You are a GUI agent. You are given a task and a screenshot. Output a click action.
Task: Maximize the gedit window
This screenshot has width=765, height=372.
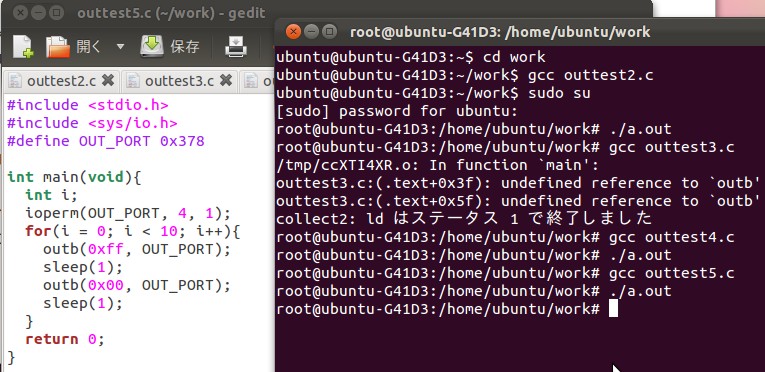[57, 13]
